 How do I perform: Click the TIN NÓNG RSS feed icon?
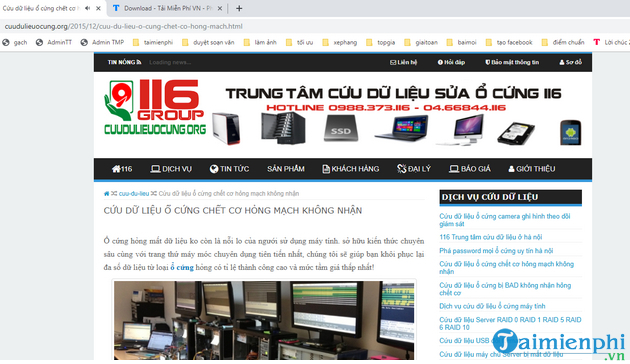(139, 62)
